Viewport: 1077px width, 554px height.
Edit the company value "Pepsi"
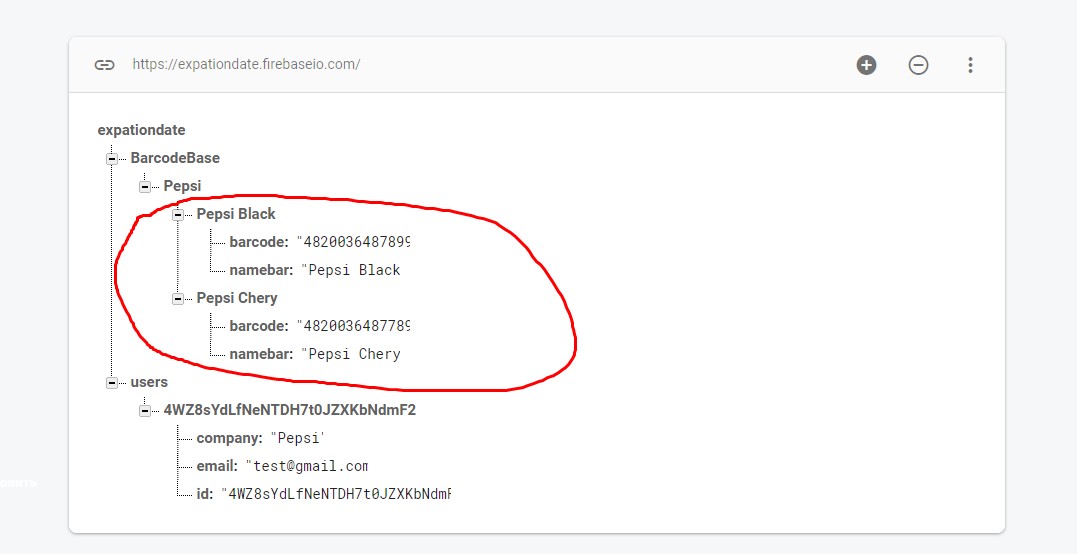click(x=297, y=439)
